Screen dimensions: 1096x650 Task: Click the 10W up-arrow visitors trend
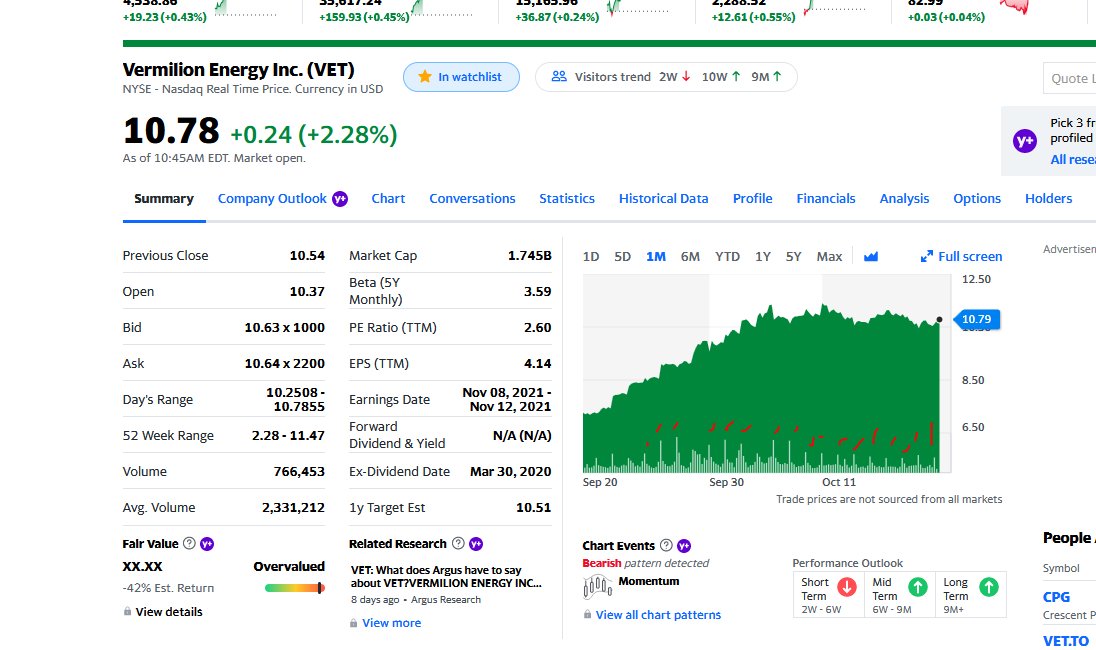pyautogui.click(x=721, y=77)
